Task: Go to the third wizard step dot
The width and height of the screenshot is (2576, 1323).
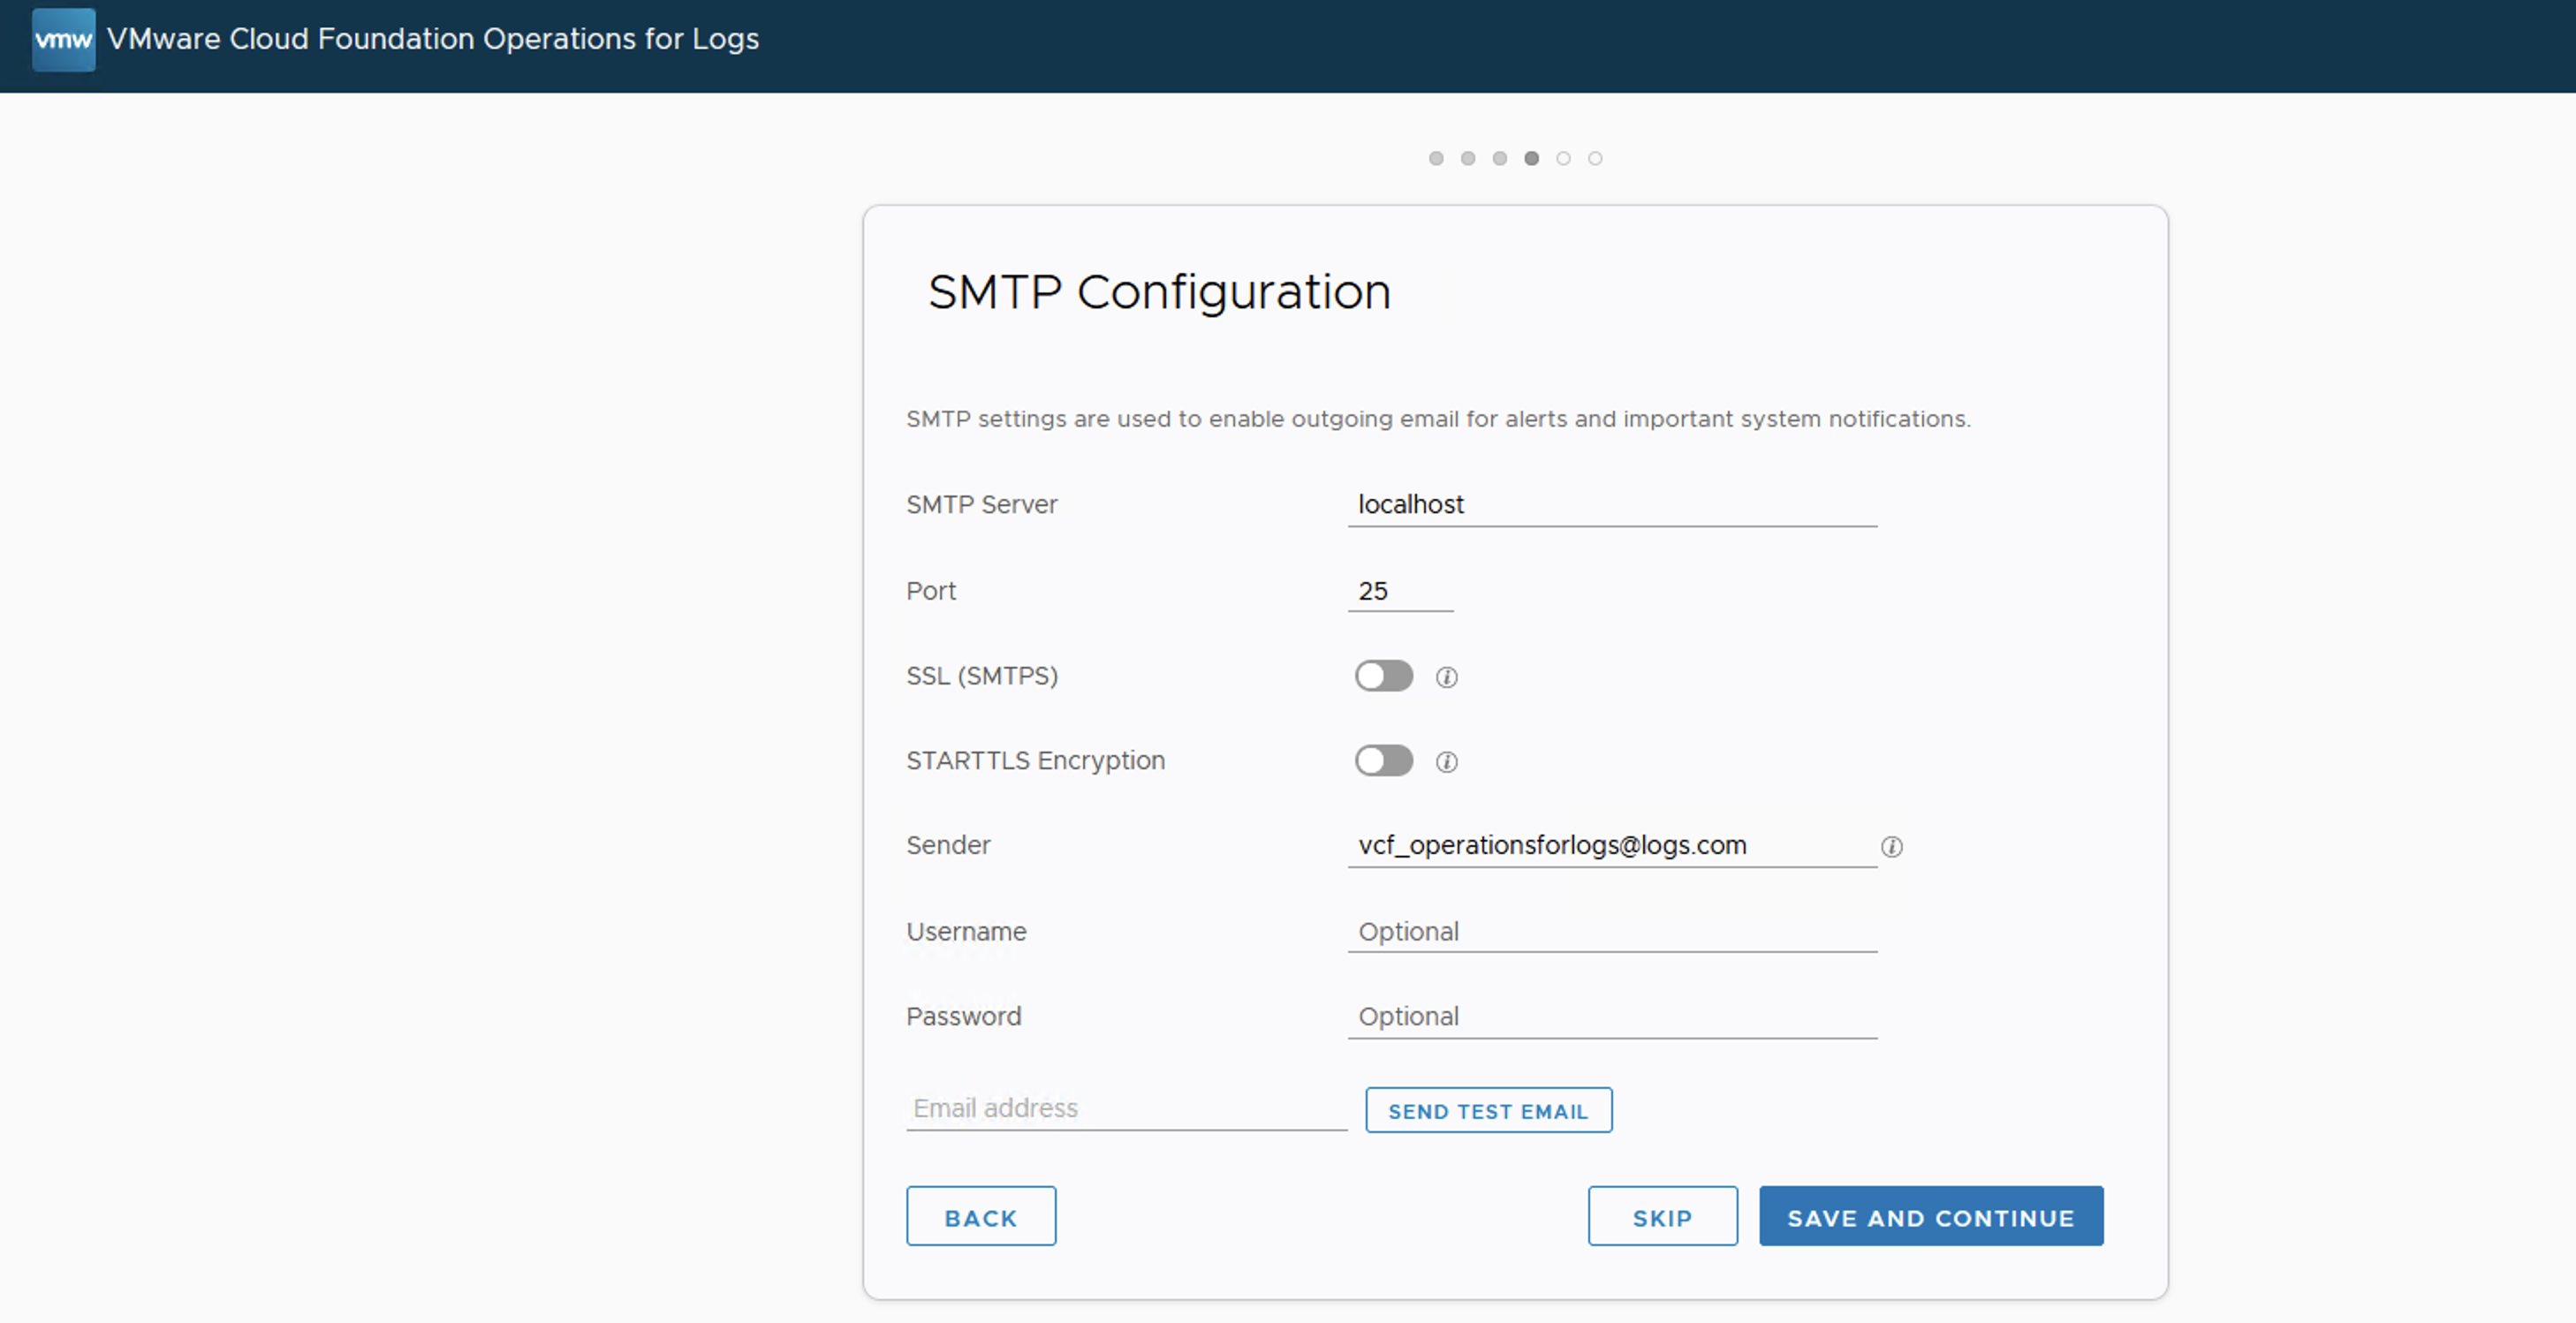Action: pos(1499,158)
